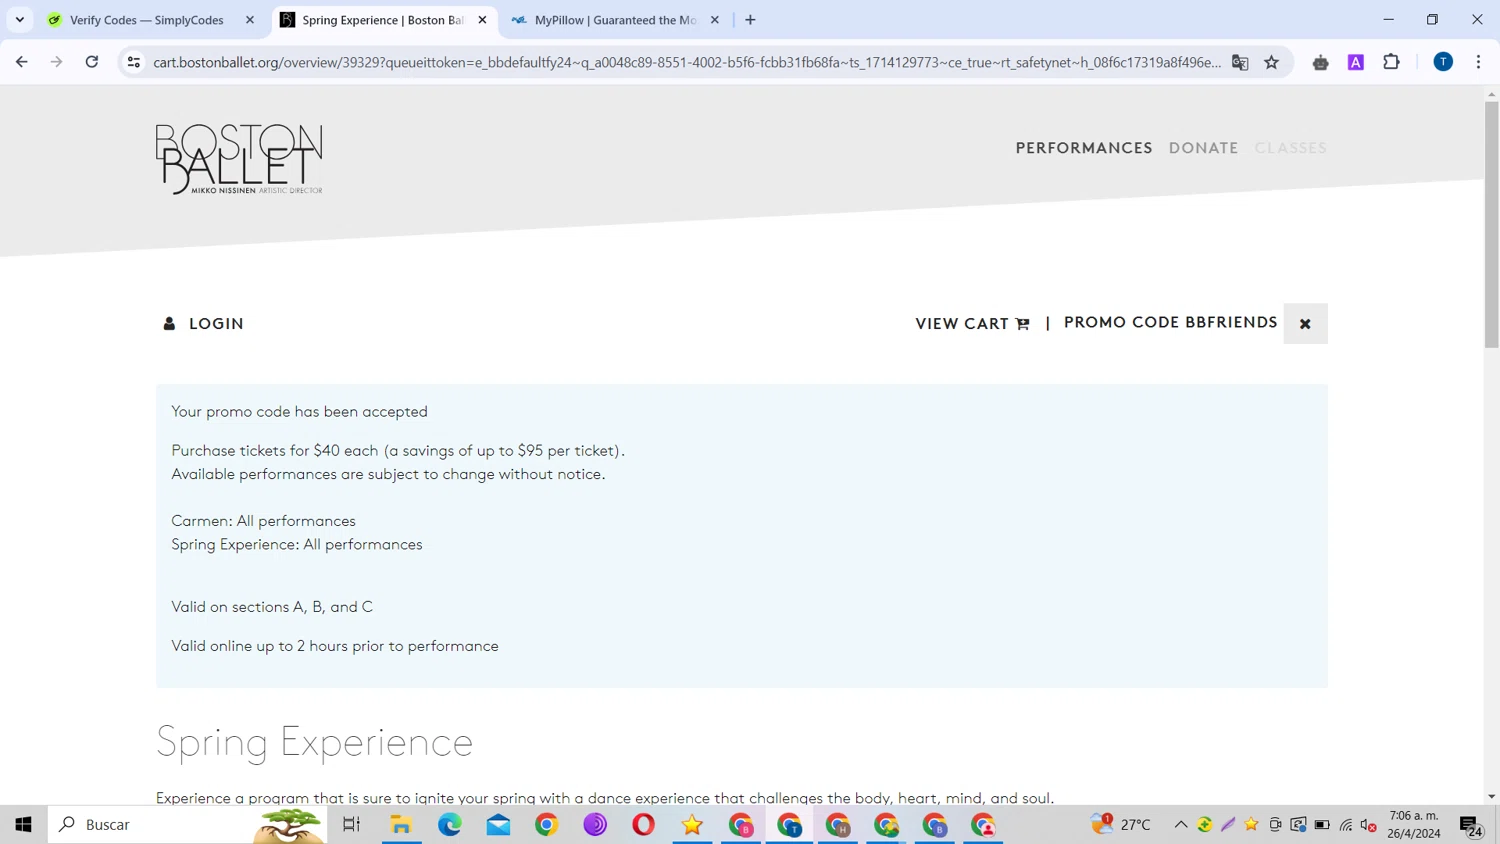This screenshot has height=844, width=1500.
Task: Open the Extensions puzzle menu
Action: click(x=1391, y=62)
